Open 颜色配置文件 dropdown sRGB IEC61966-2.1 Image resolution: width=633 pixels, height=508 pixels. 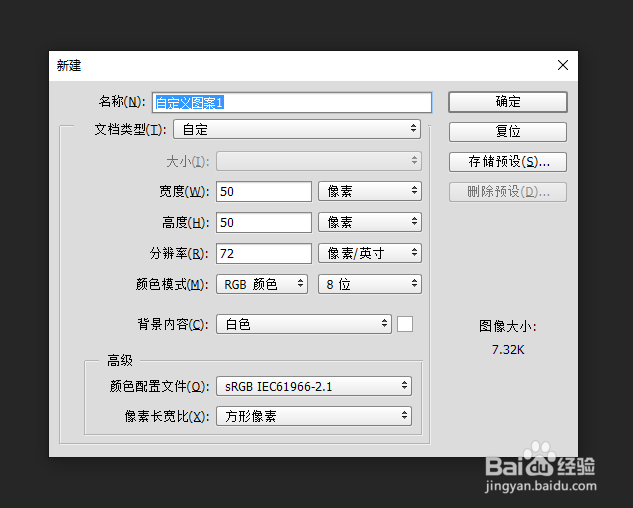314,386
